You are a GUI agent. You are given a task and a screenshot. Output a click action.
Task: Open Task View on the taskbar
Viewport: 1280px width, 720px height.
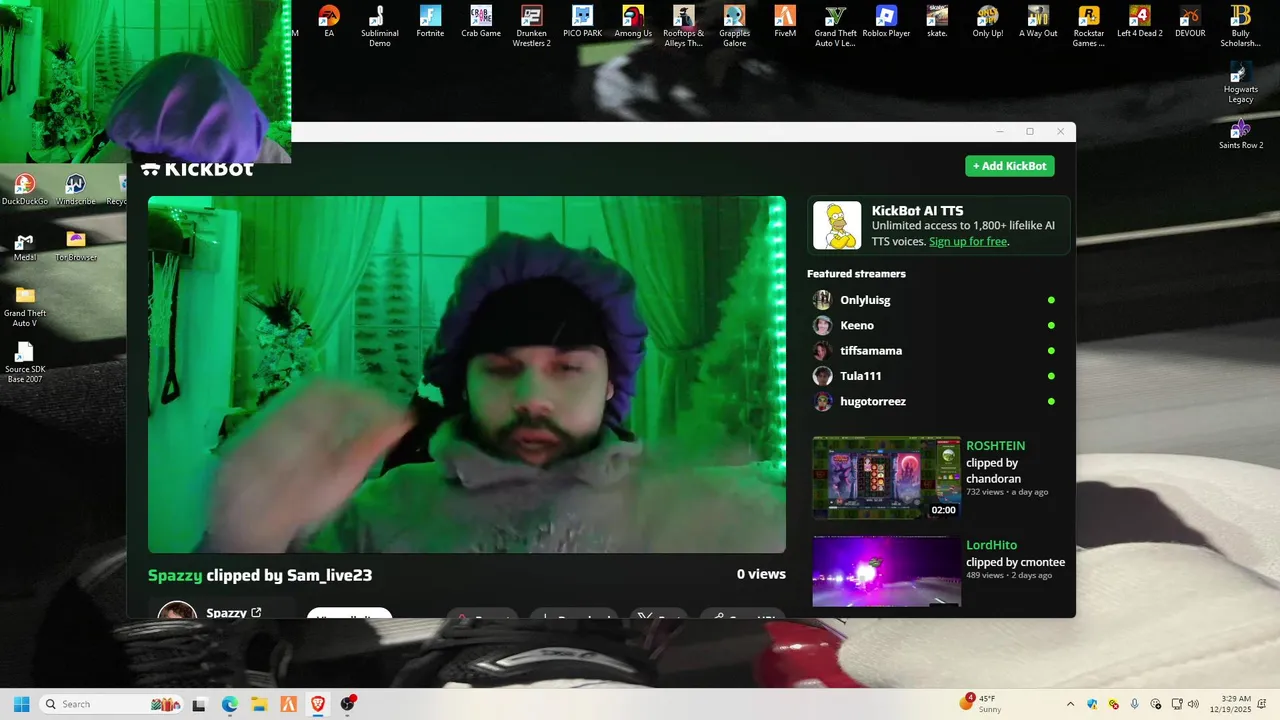click(199, 704)
